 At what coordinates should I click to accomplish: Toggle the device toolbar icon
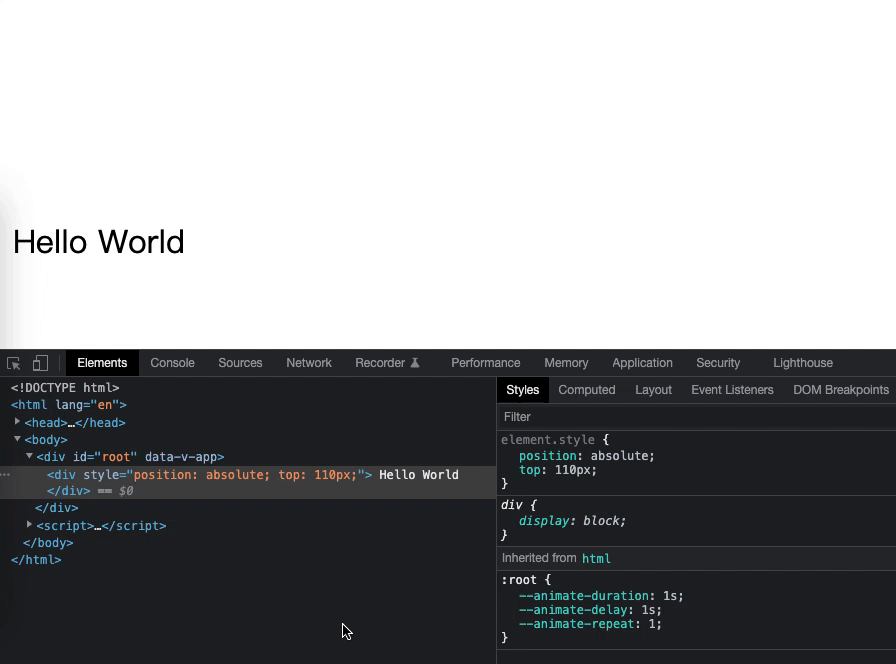click(39, 362)
